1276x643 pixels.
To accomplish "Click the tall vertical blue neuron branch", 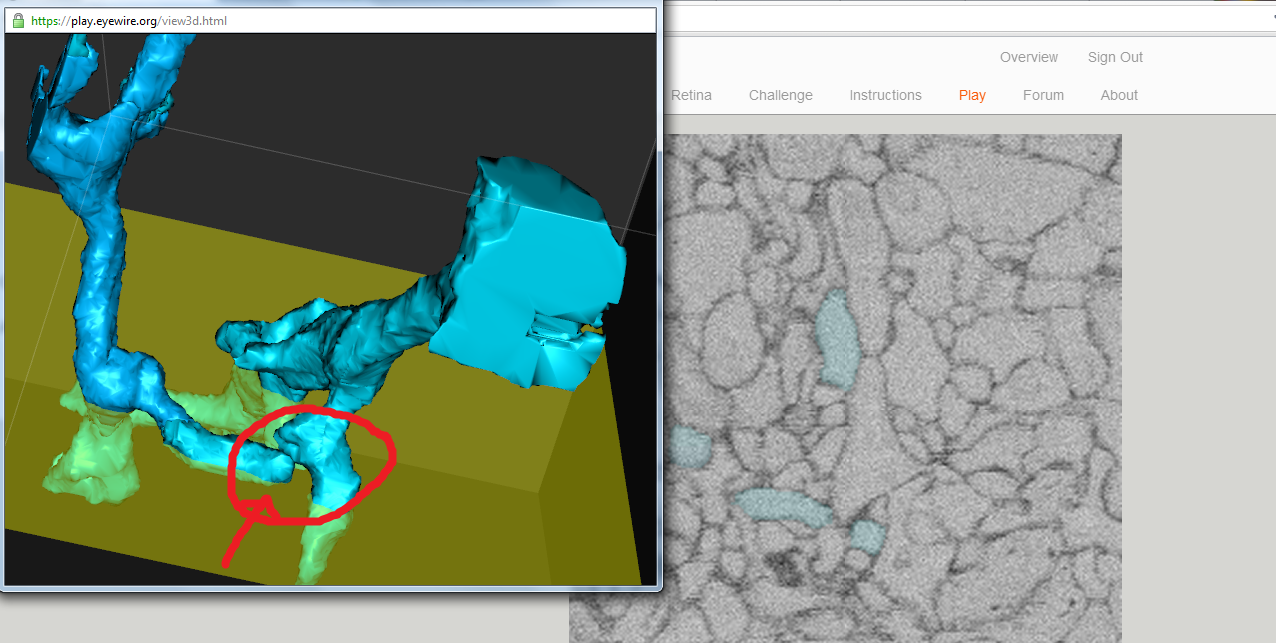I will (98, 280).
